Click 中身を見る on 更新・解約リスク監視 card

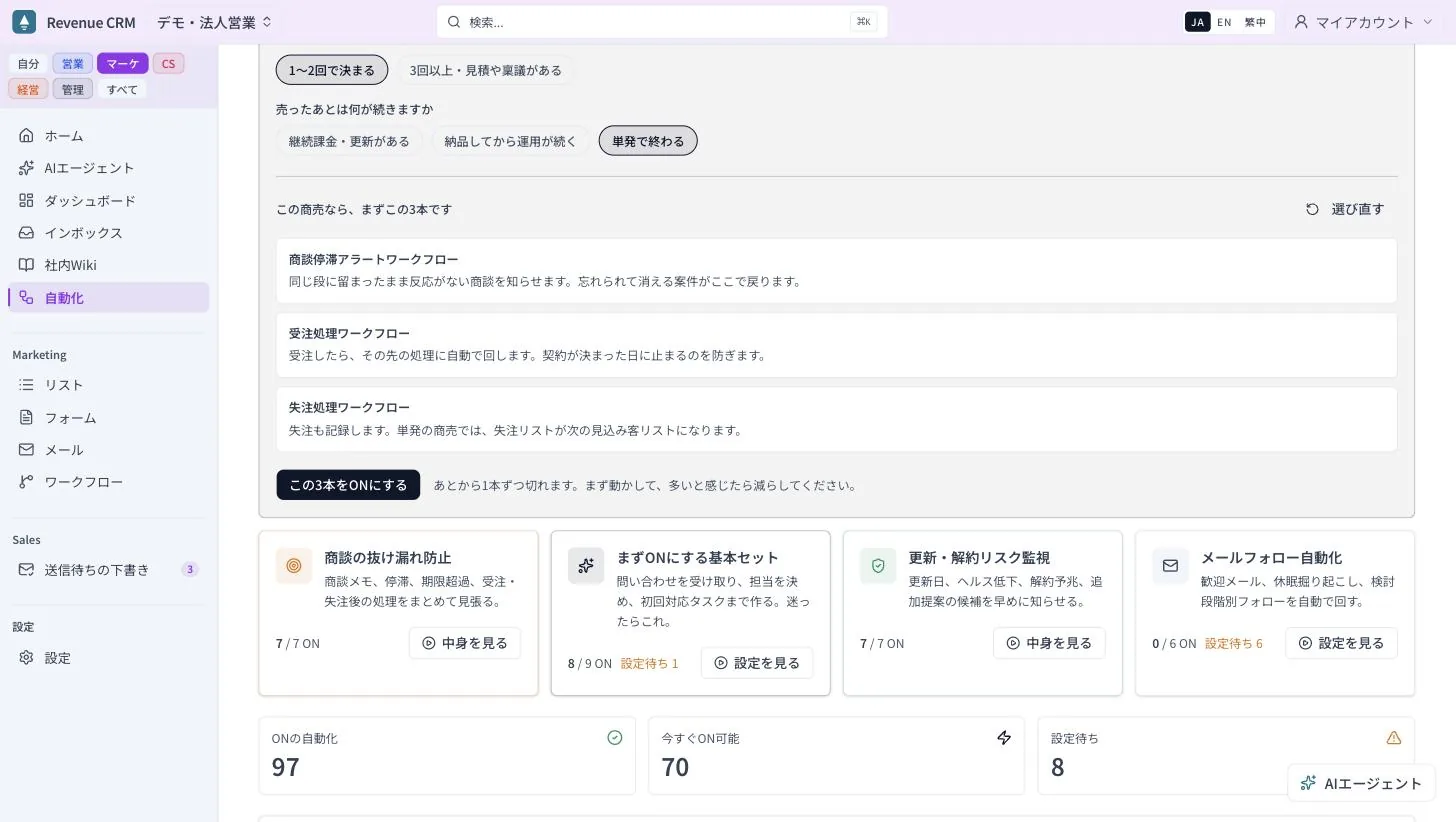point(1049,643)
